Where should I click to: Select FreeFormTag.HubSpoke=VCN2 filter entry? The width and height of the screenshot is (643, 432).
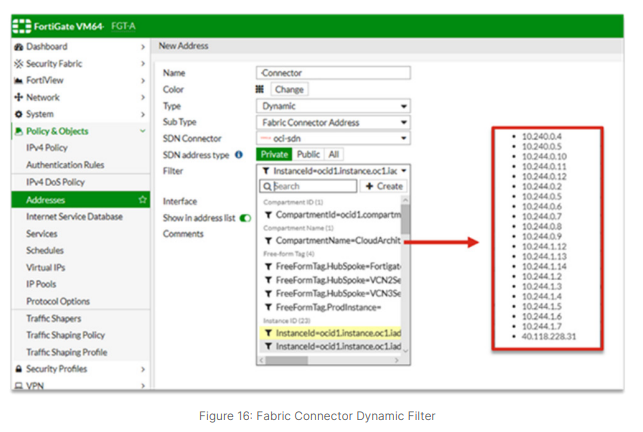click(x=332, y=280)
